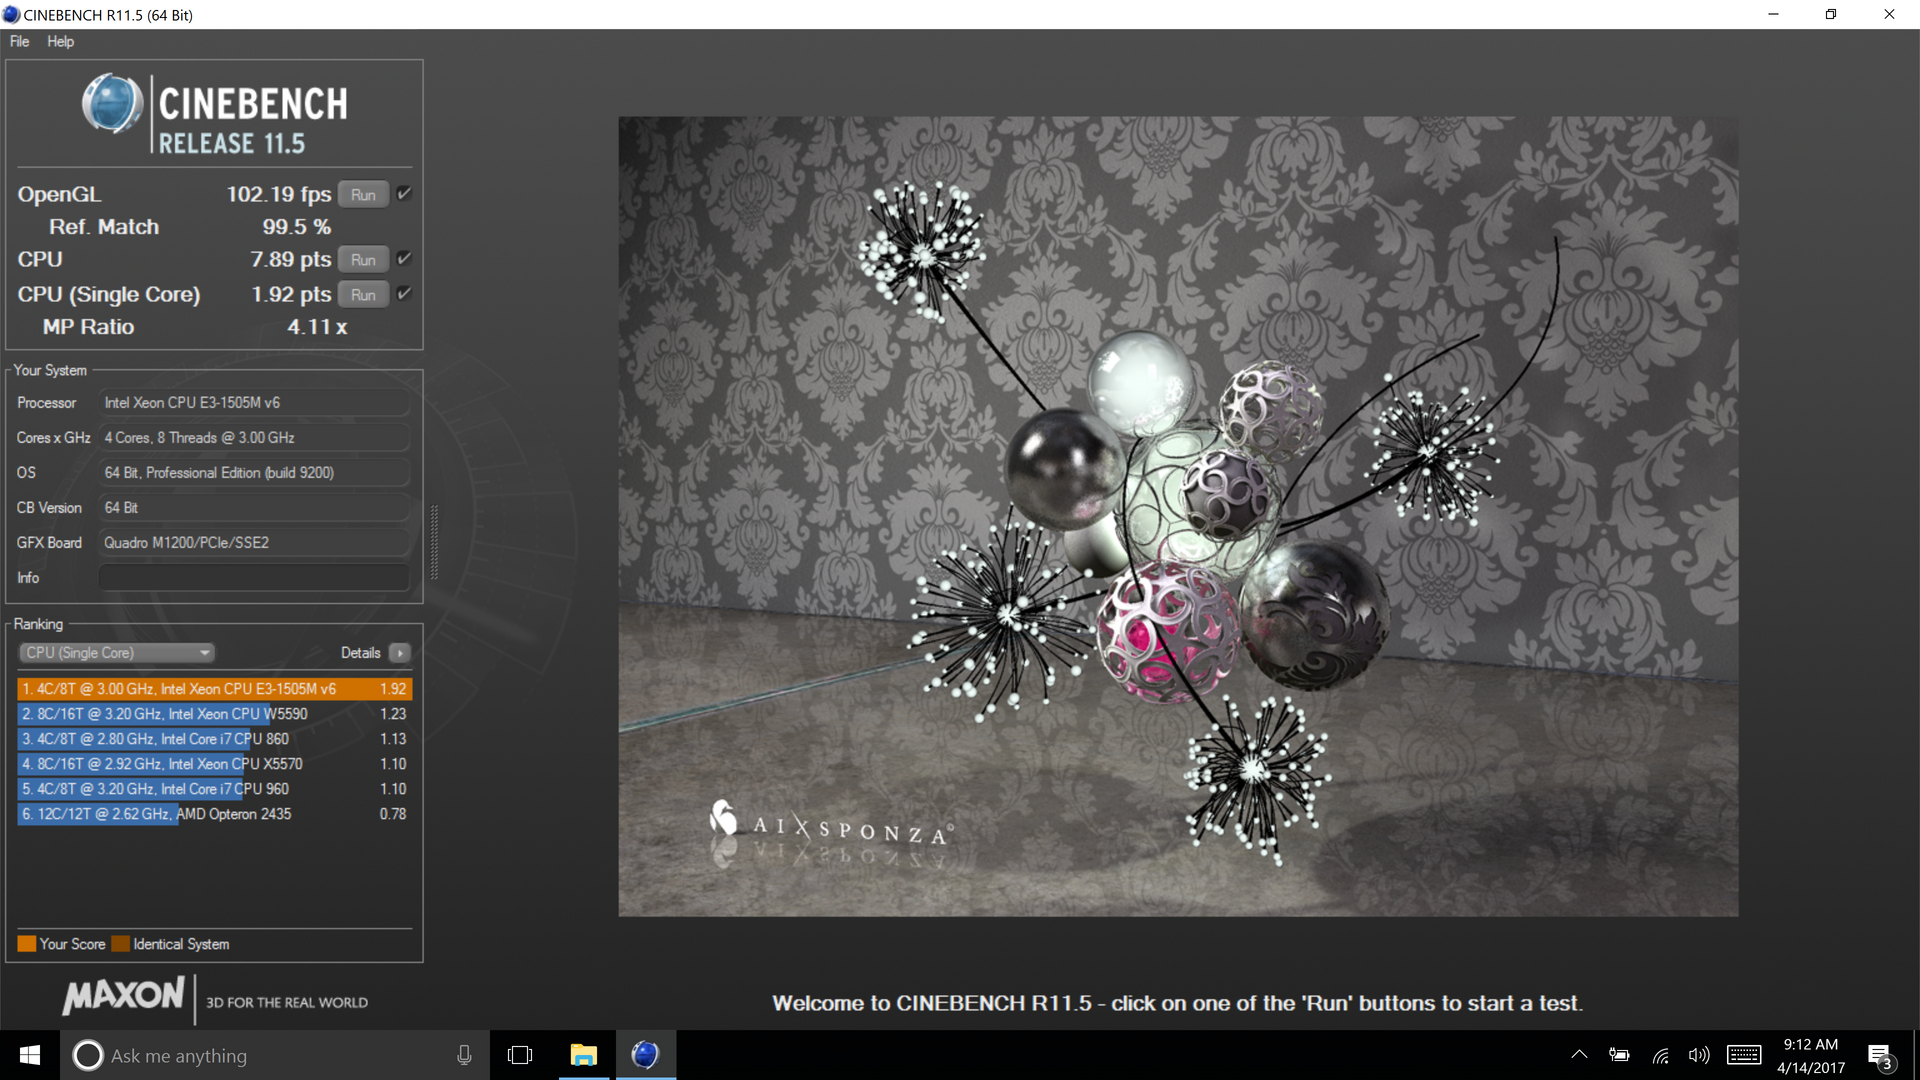1920x1080 pixels.
Task: Toggle the OpenGL test checkbox
Action: click(x=404, y=194)
